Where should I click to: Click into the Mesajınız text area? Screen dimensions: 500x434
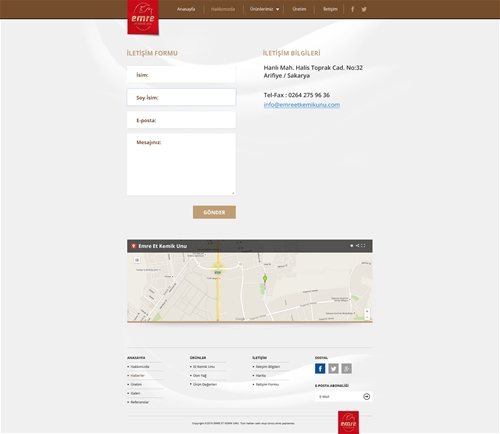coord(181,164)
